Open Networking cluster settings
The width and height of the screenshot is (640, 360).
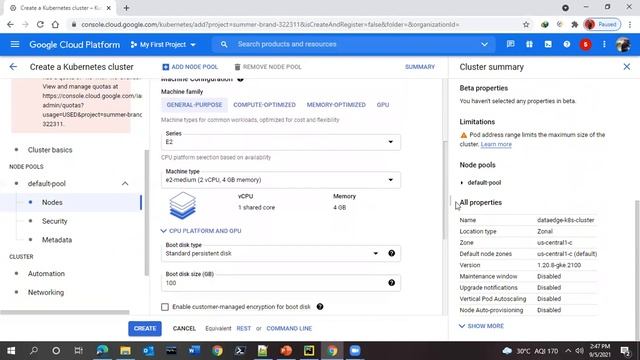[x=46, y=292]
